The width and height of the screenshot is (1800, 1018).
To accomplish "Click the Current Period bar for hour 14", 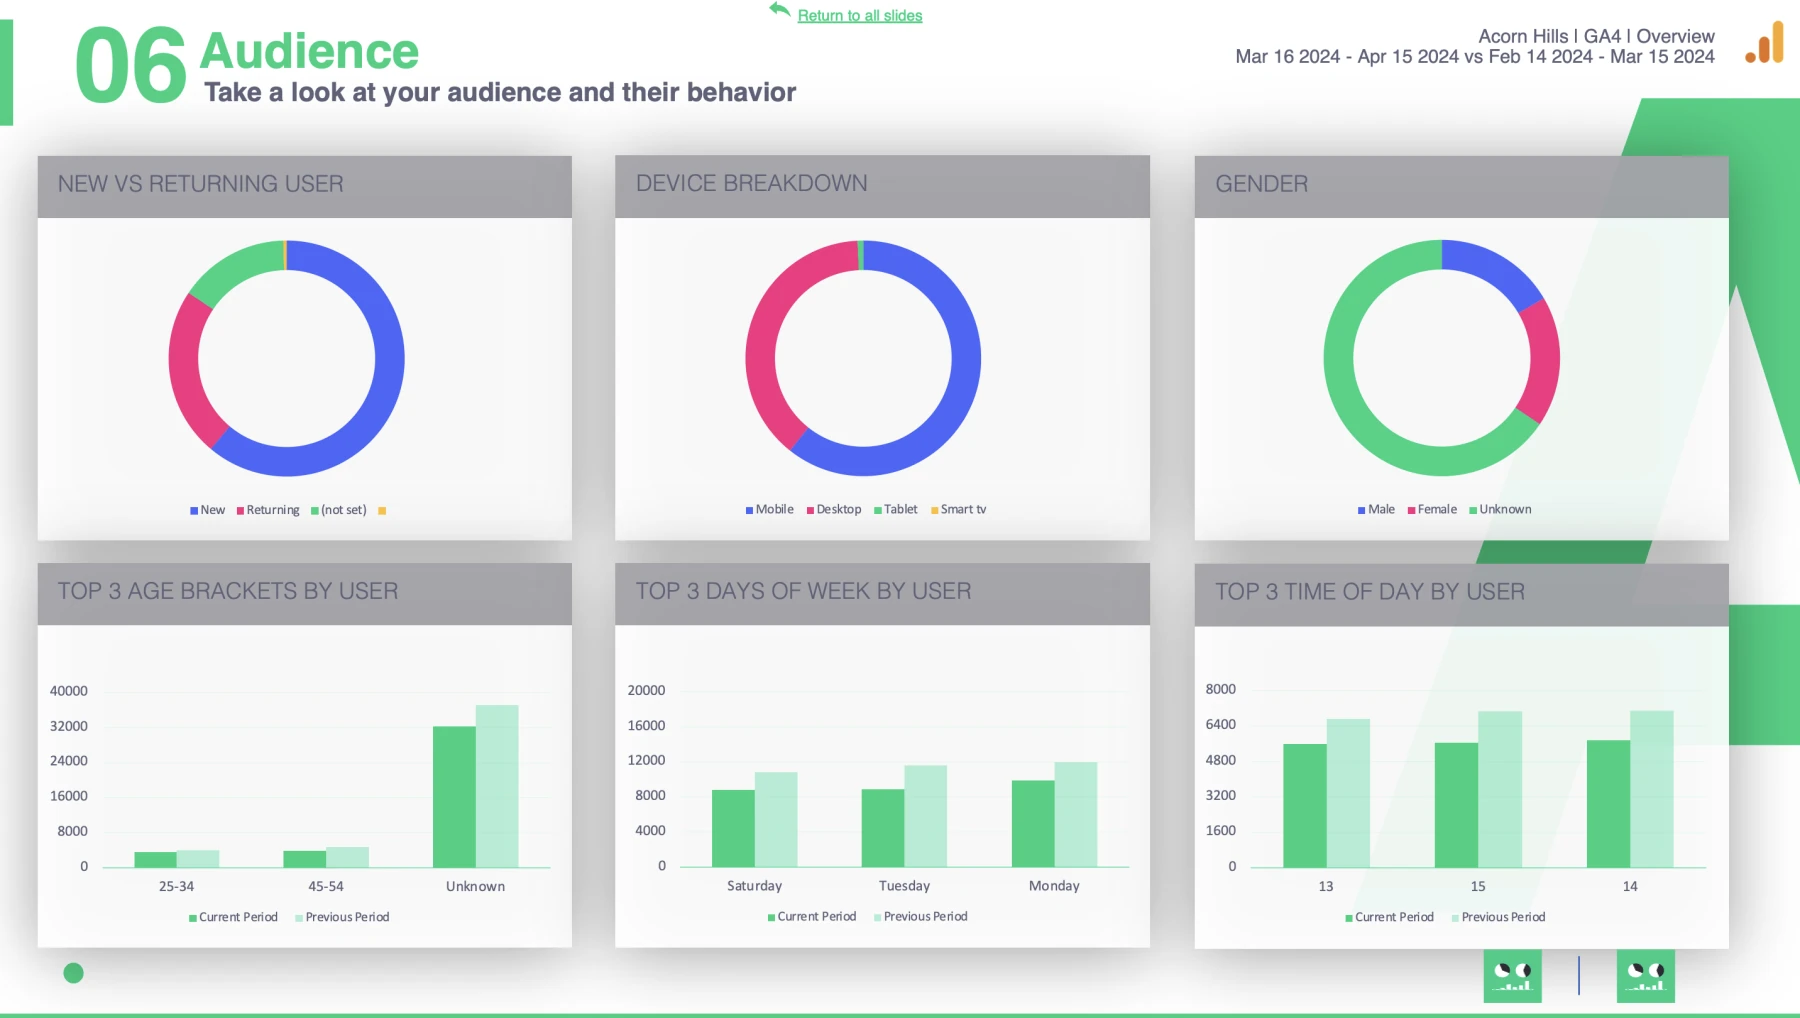I will 1608,804.
